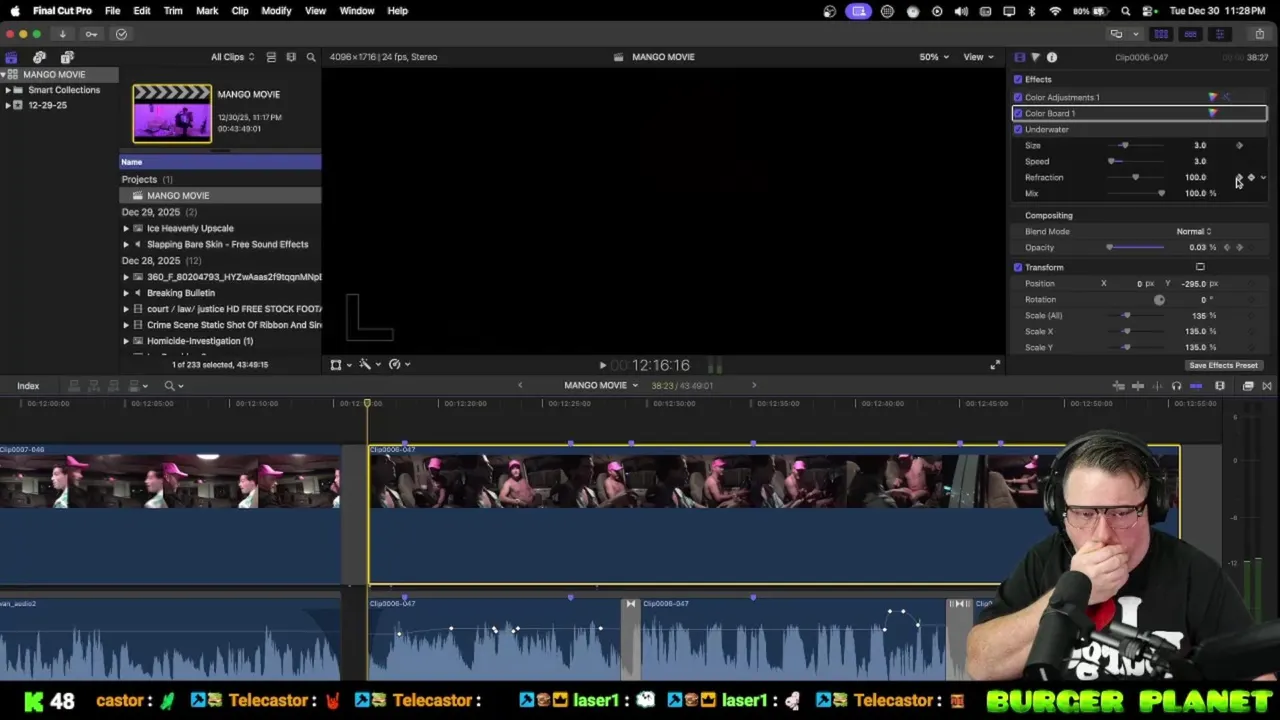1280x720 pixels.
Task: Switch to the Color inspector icon
Action: pos(1035,57)
